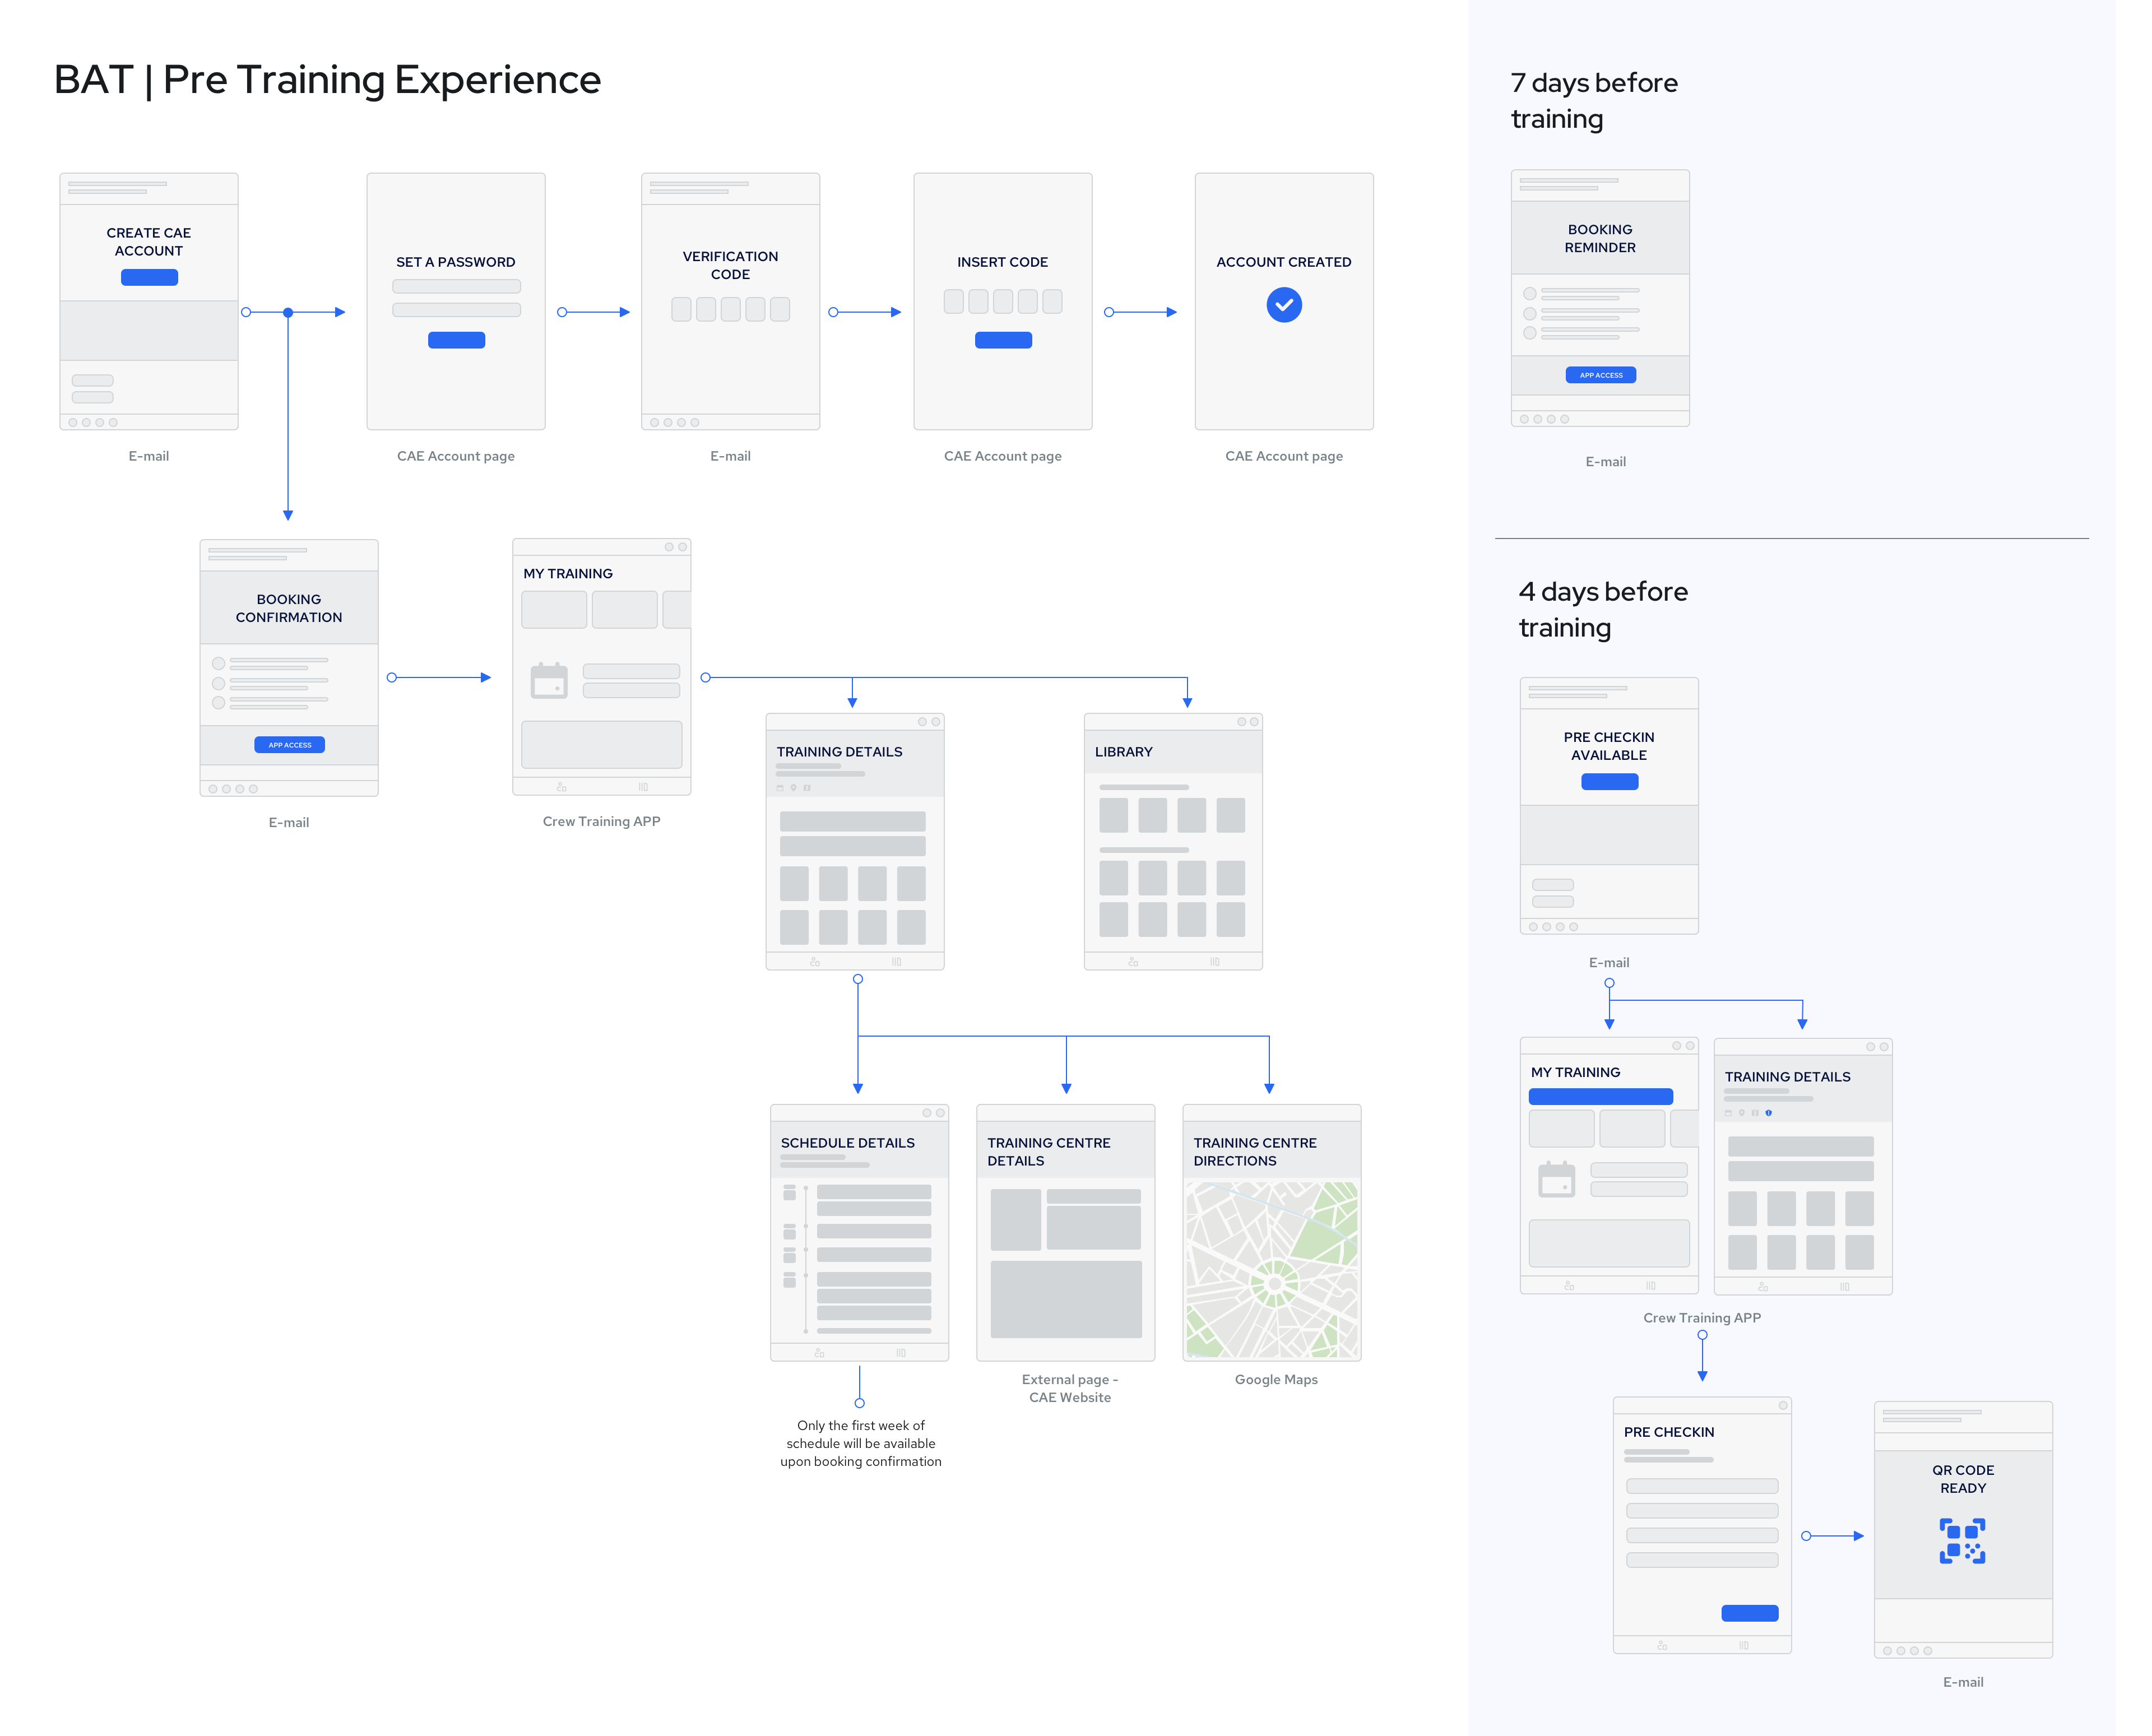Image resolution: width=2152 pixels, height=1736 pixels.
Task: Click the PRE CHECKIN AVAILABLE heading
Action: 1609,746
